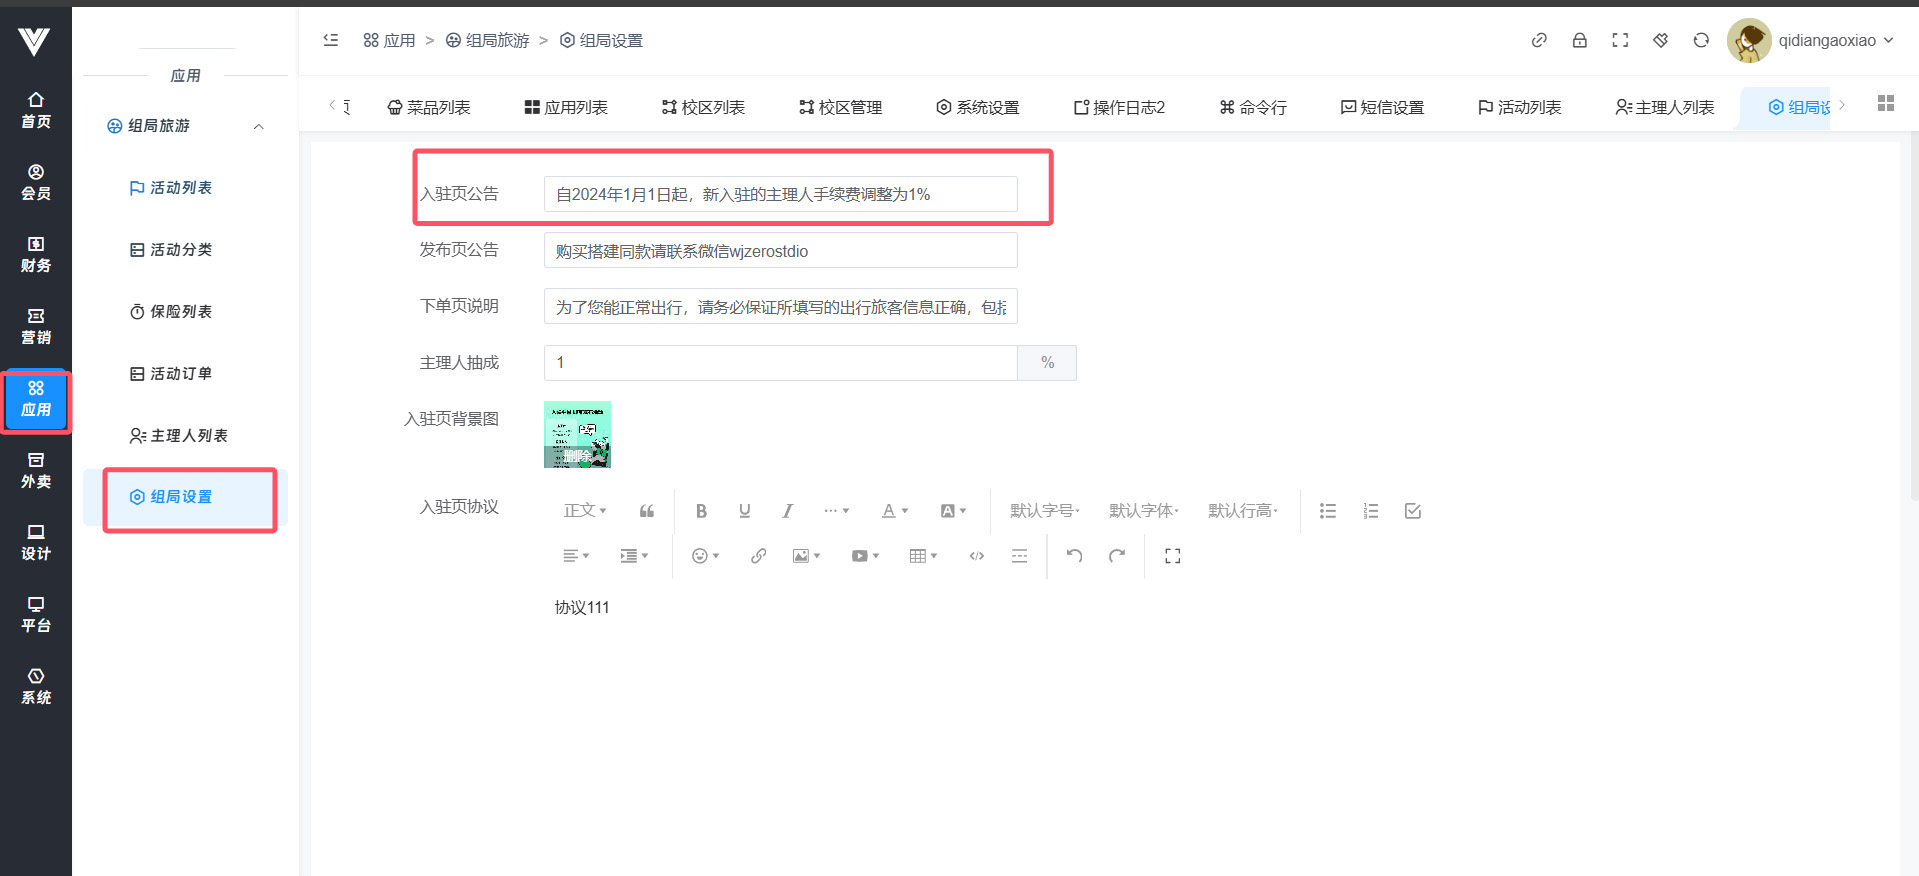Open the 默认字号 font size dropdown
1919x876 pixels.
point(1044,511)
